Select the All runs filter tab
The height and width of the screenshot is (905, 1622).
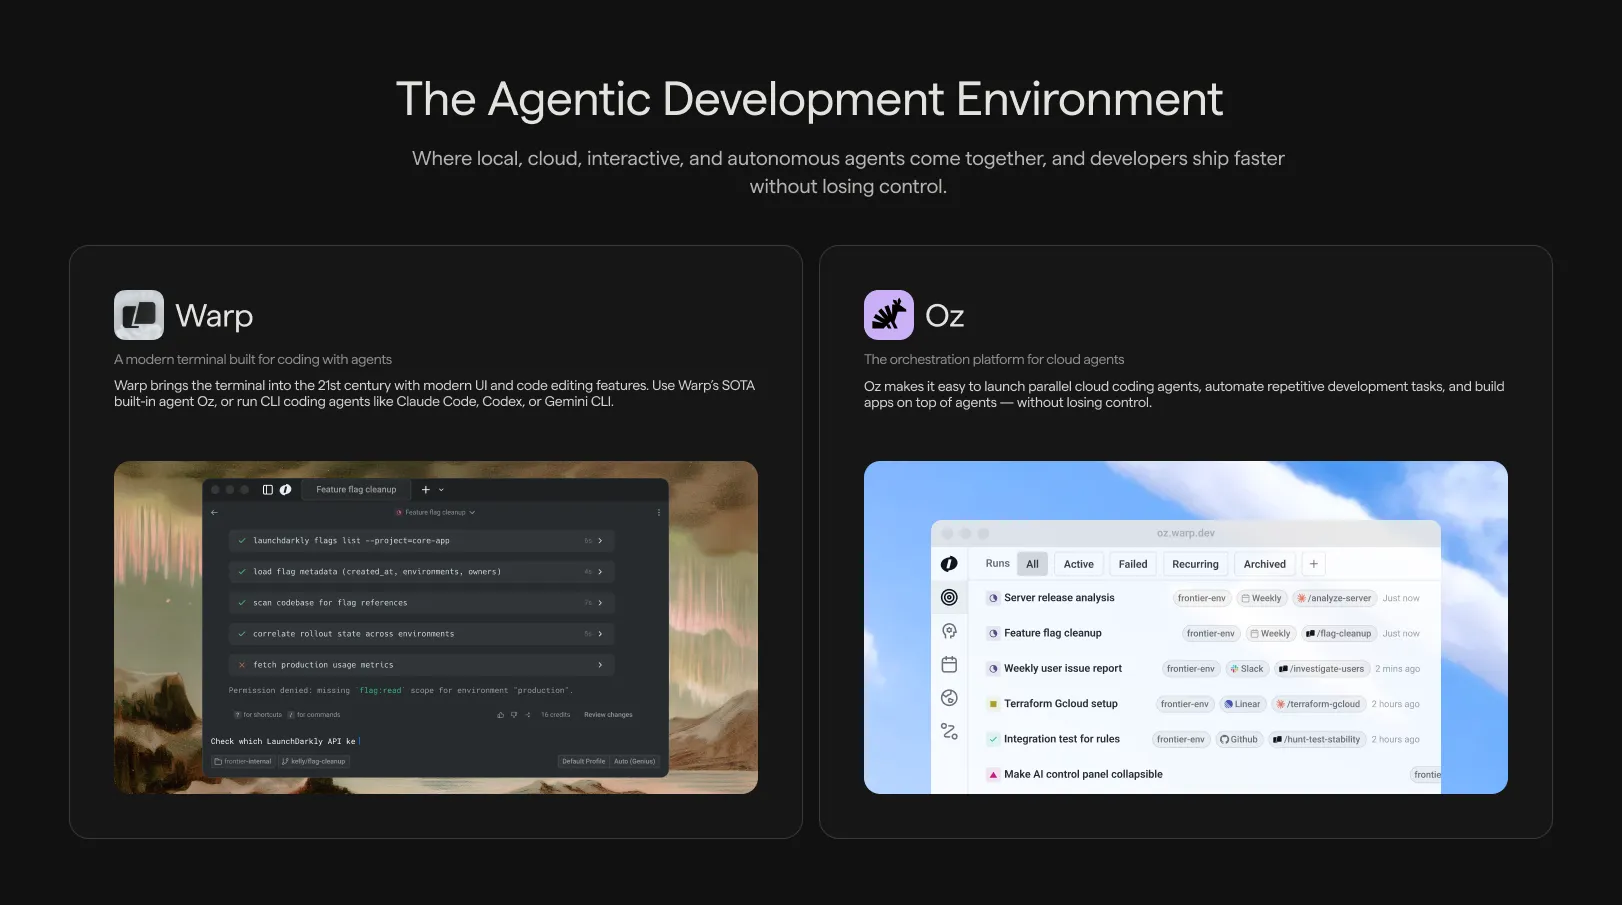pyautogui.click(x=1032, y=564)
